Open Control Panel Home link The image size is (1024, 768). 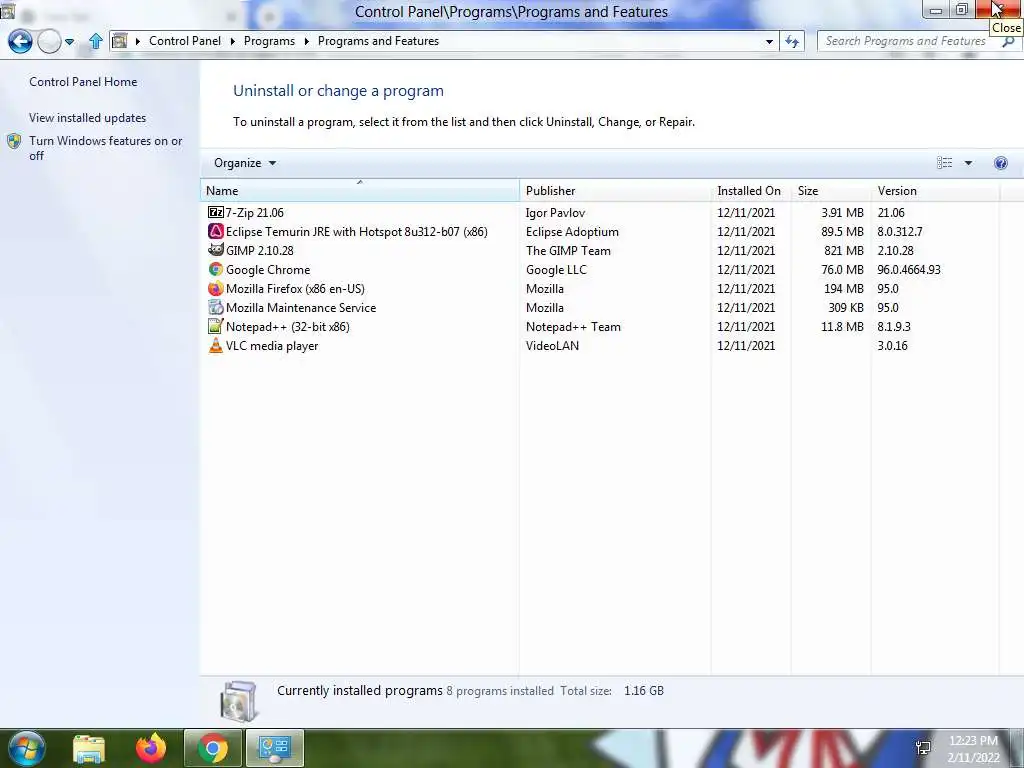click(x=83, y=82)
